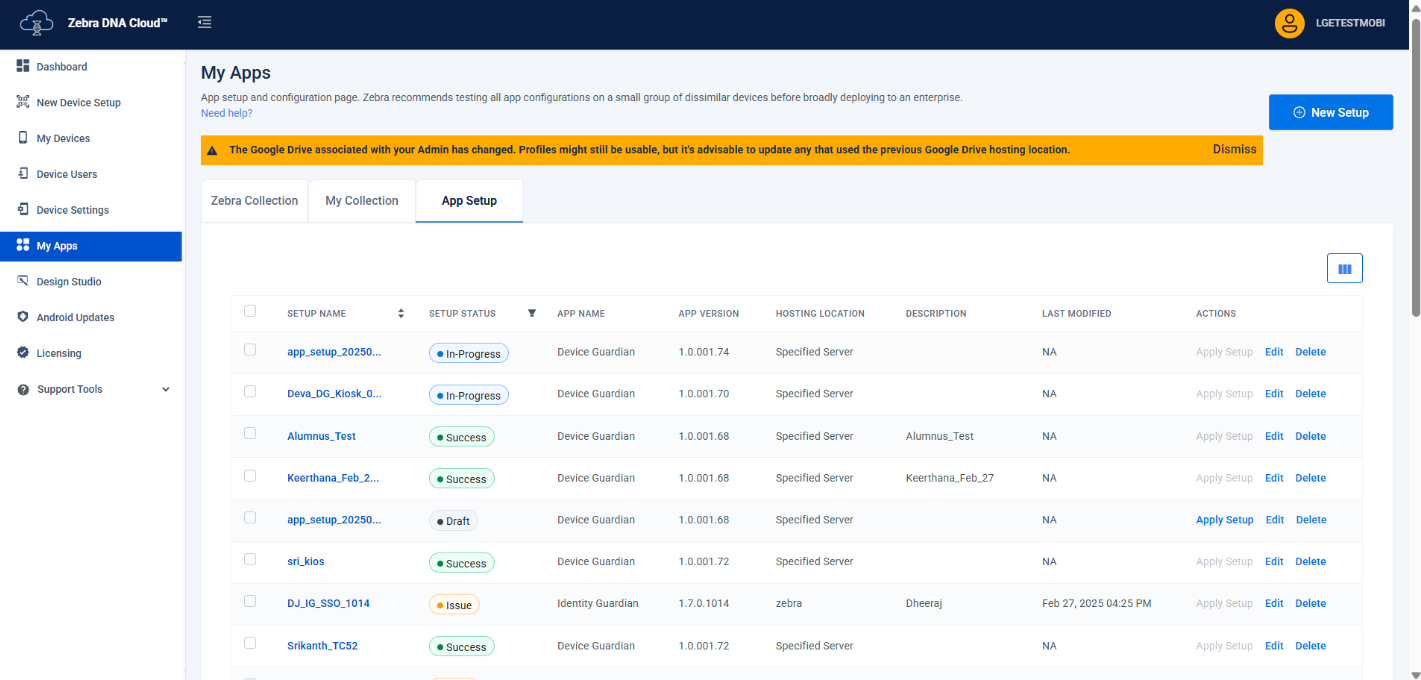Toggle the select-all checkbox in table header
Screen dimensions: 1421x680
point(250,312)
